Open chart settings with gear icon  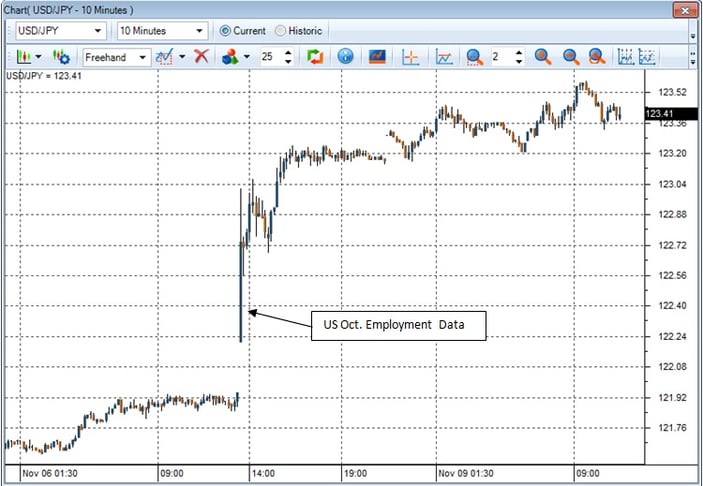[x=61, y=57]
